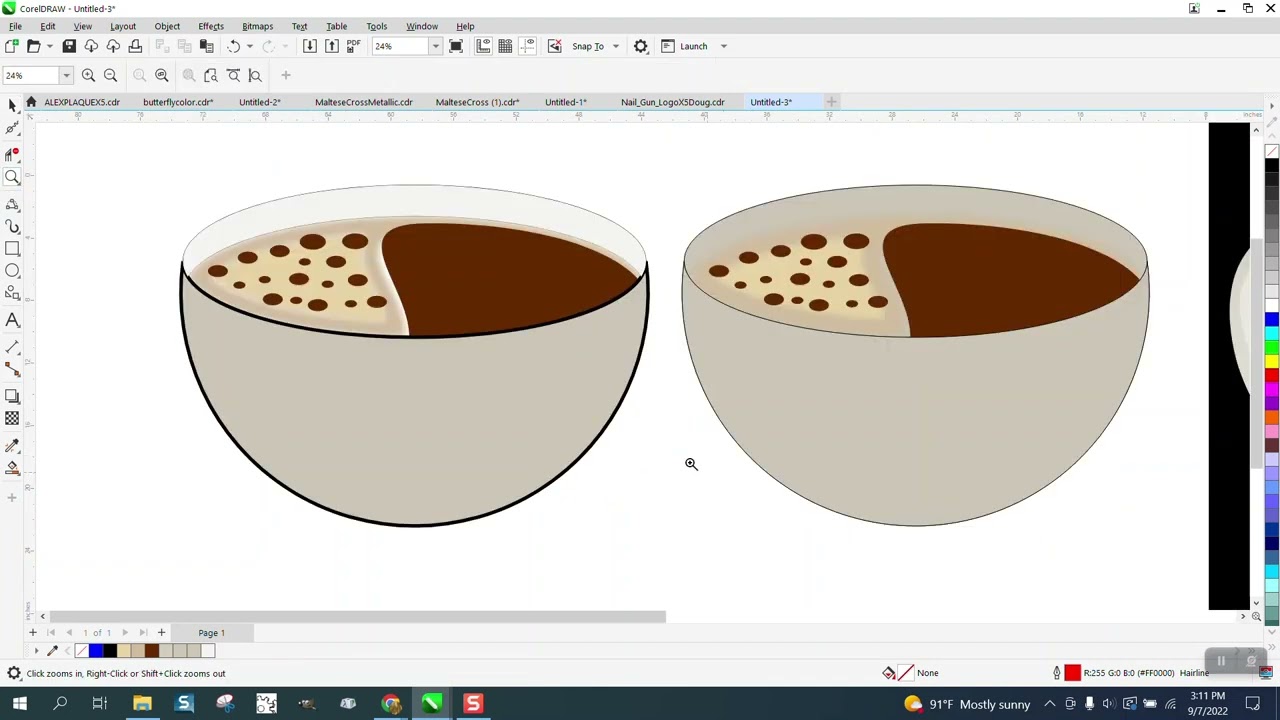Select the Rectangle tool
The width and height of the screenshot is (1280, 720).
coord(12,248)
